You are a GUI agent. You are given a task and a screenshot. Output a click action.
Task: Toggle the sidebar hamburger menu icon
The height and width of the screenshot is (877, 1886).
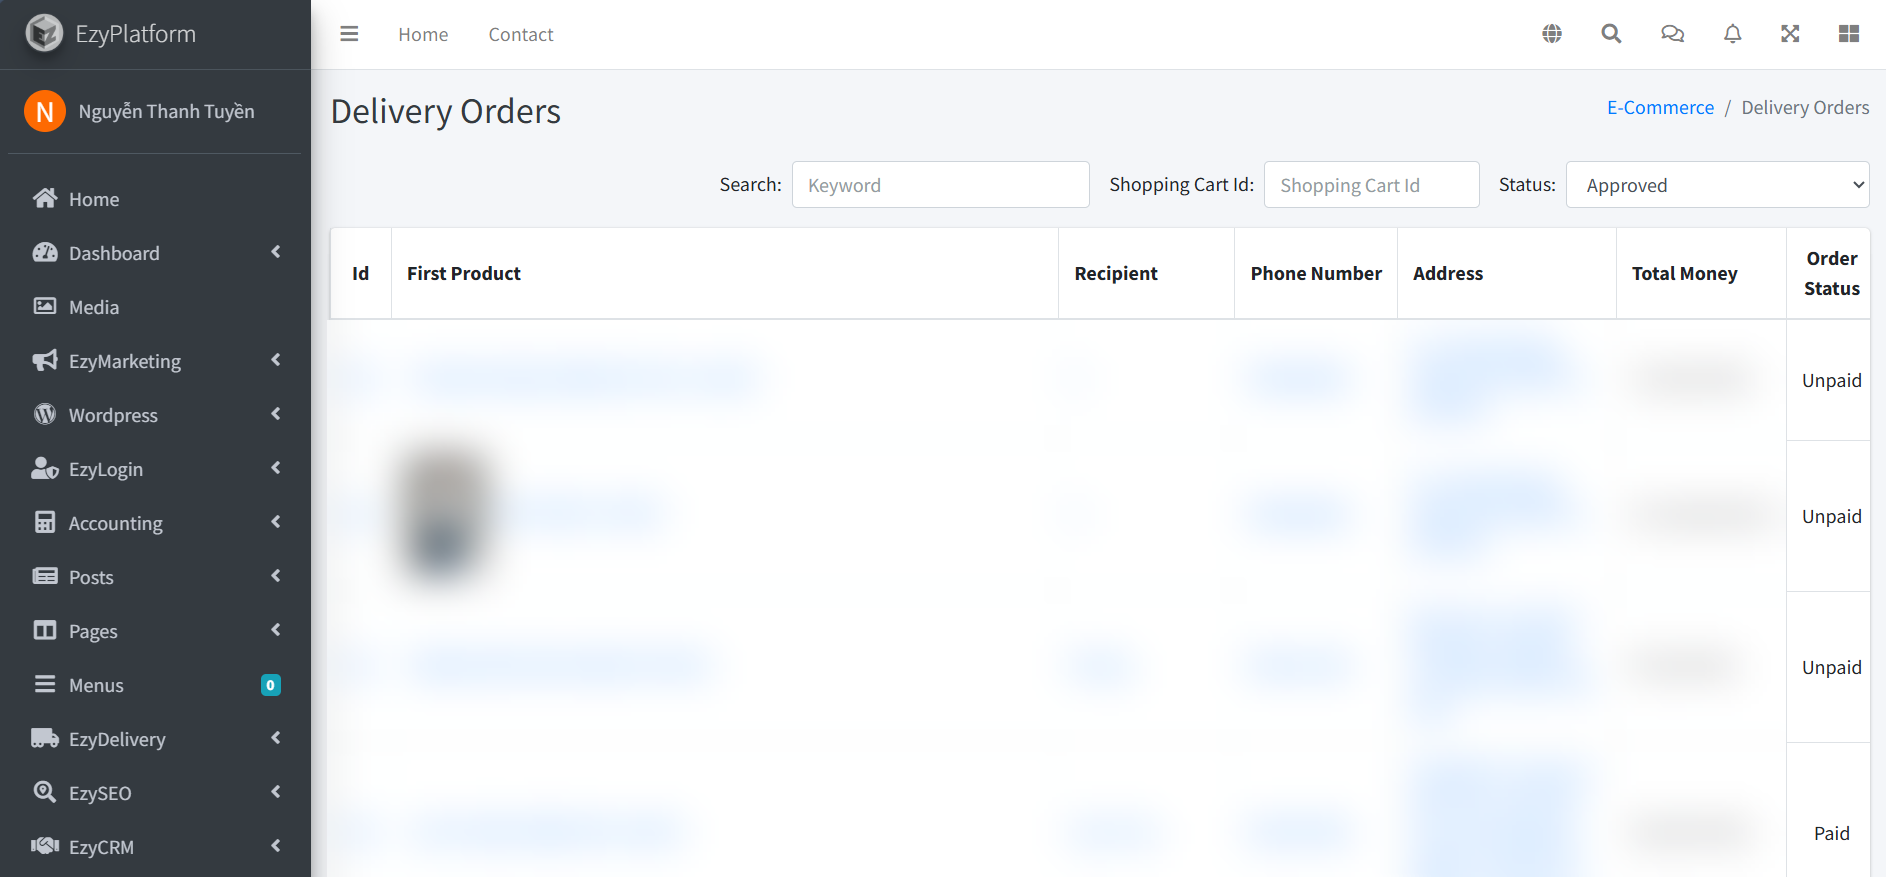pos(349,34)
